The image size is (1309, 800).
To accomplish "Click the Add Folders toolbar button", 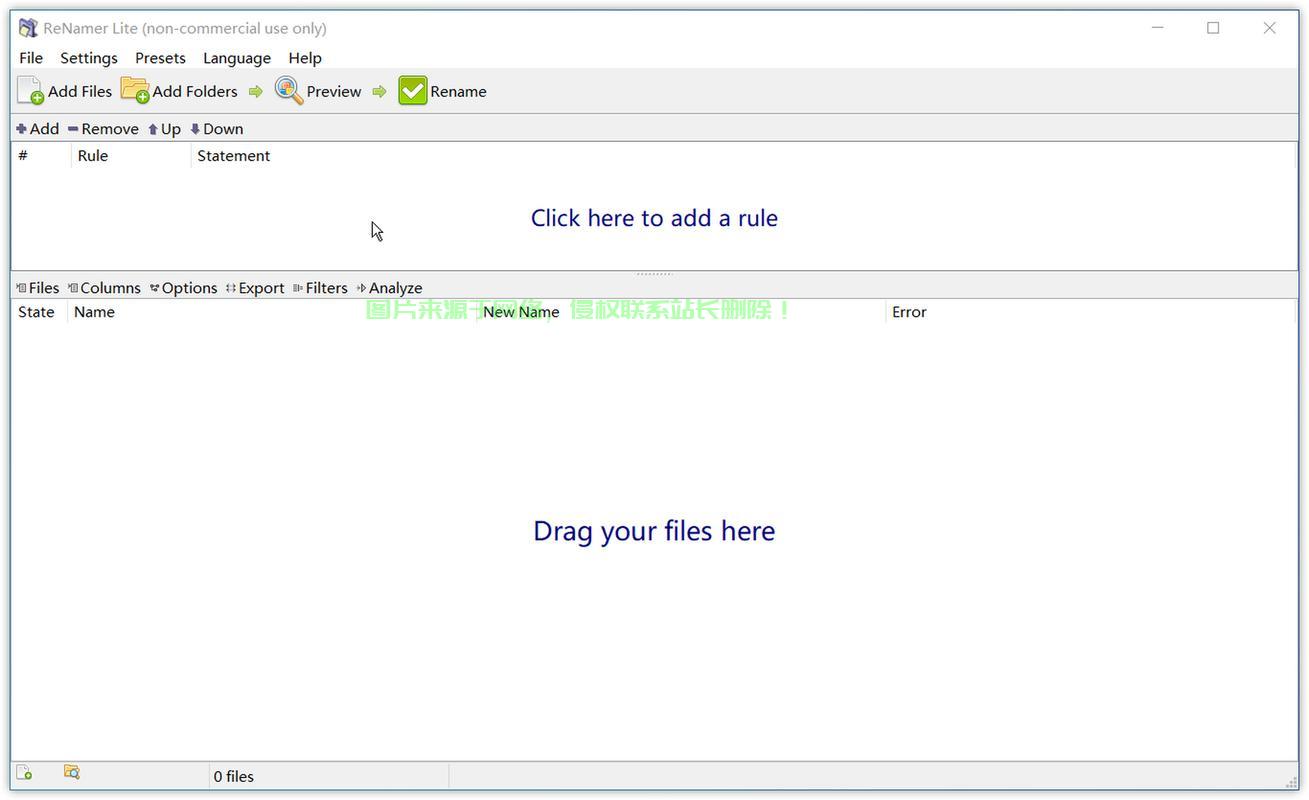I will click(180, 91).
